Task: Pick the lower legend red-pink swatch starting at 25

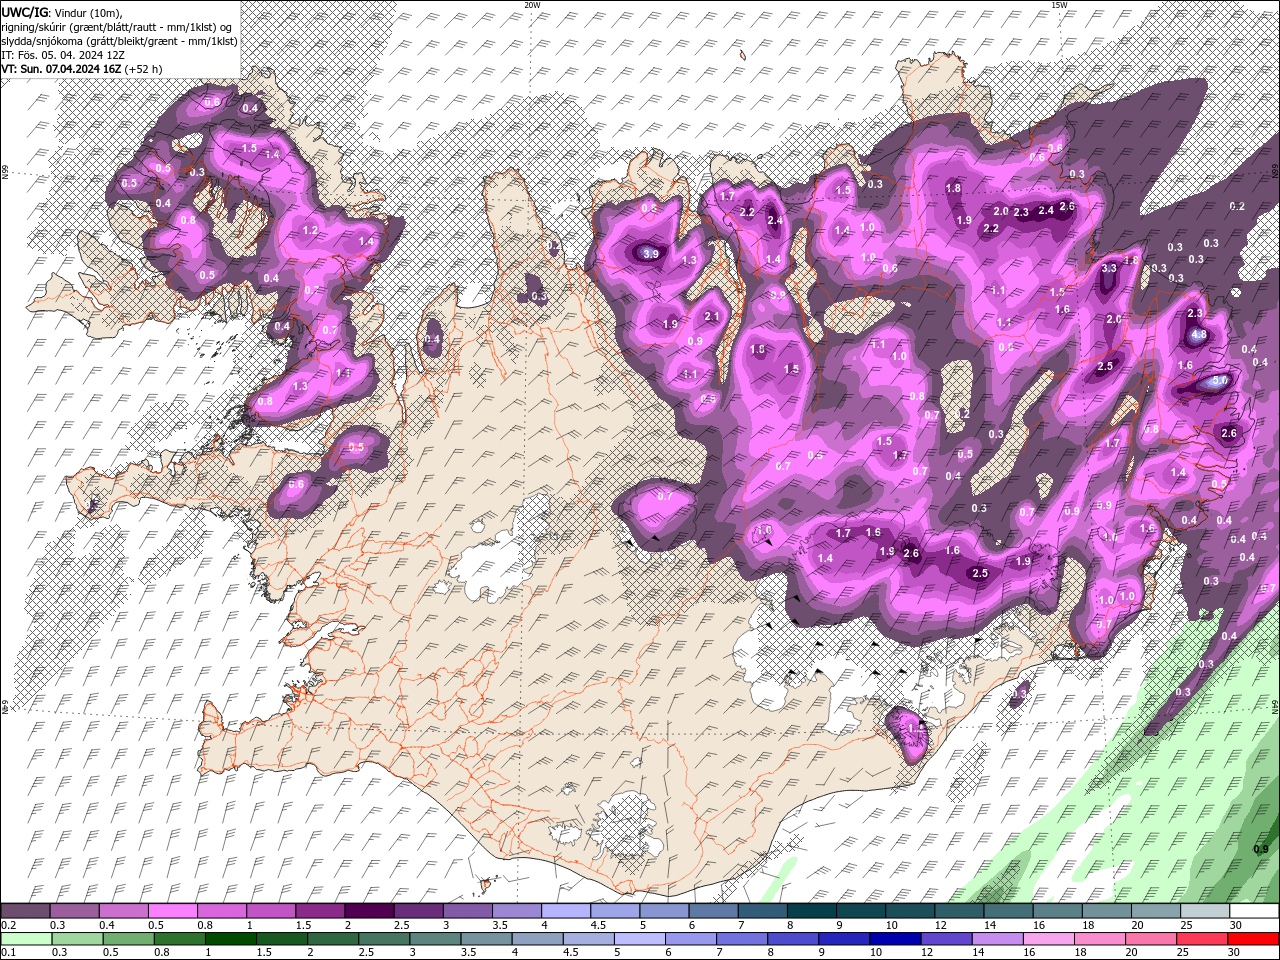Action: (x=1200, y=939)
